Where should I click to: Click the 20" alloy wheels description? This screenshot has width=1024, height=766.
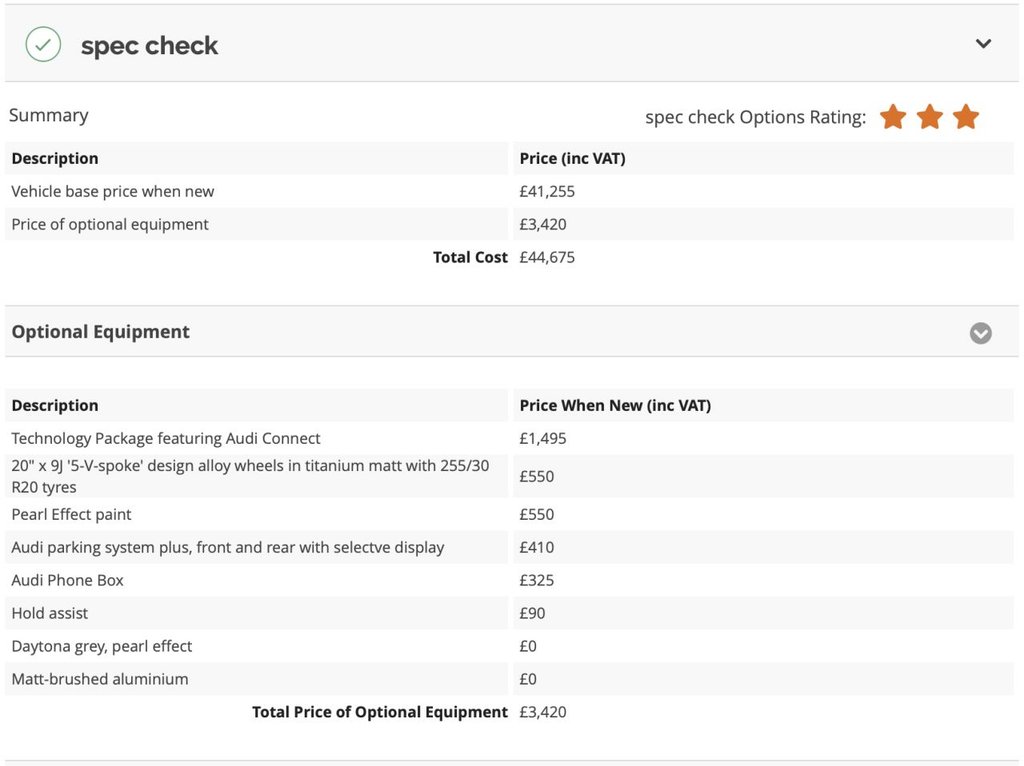pyautogui.click(x=250, y=476)
